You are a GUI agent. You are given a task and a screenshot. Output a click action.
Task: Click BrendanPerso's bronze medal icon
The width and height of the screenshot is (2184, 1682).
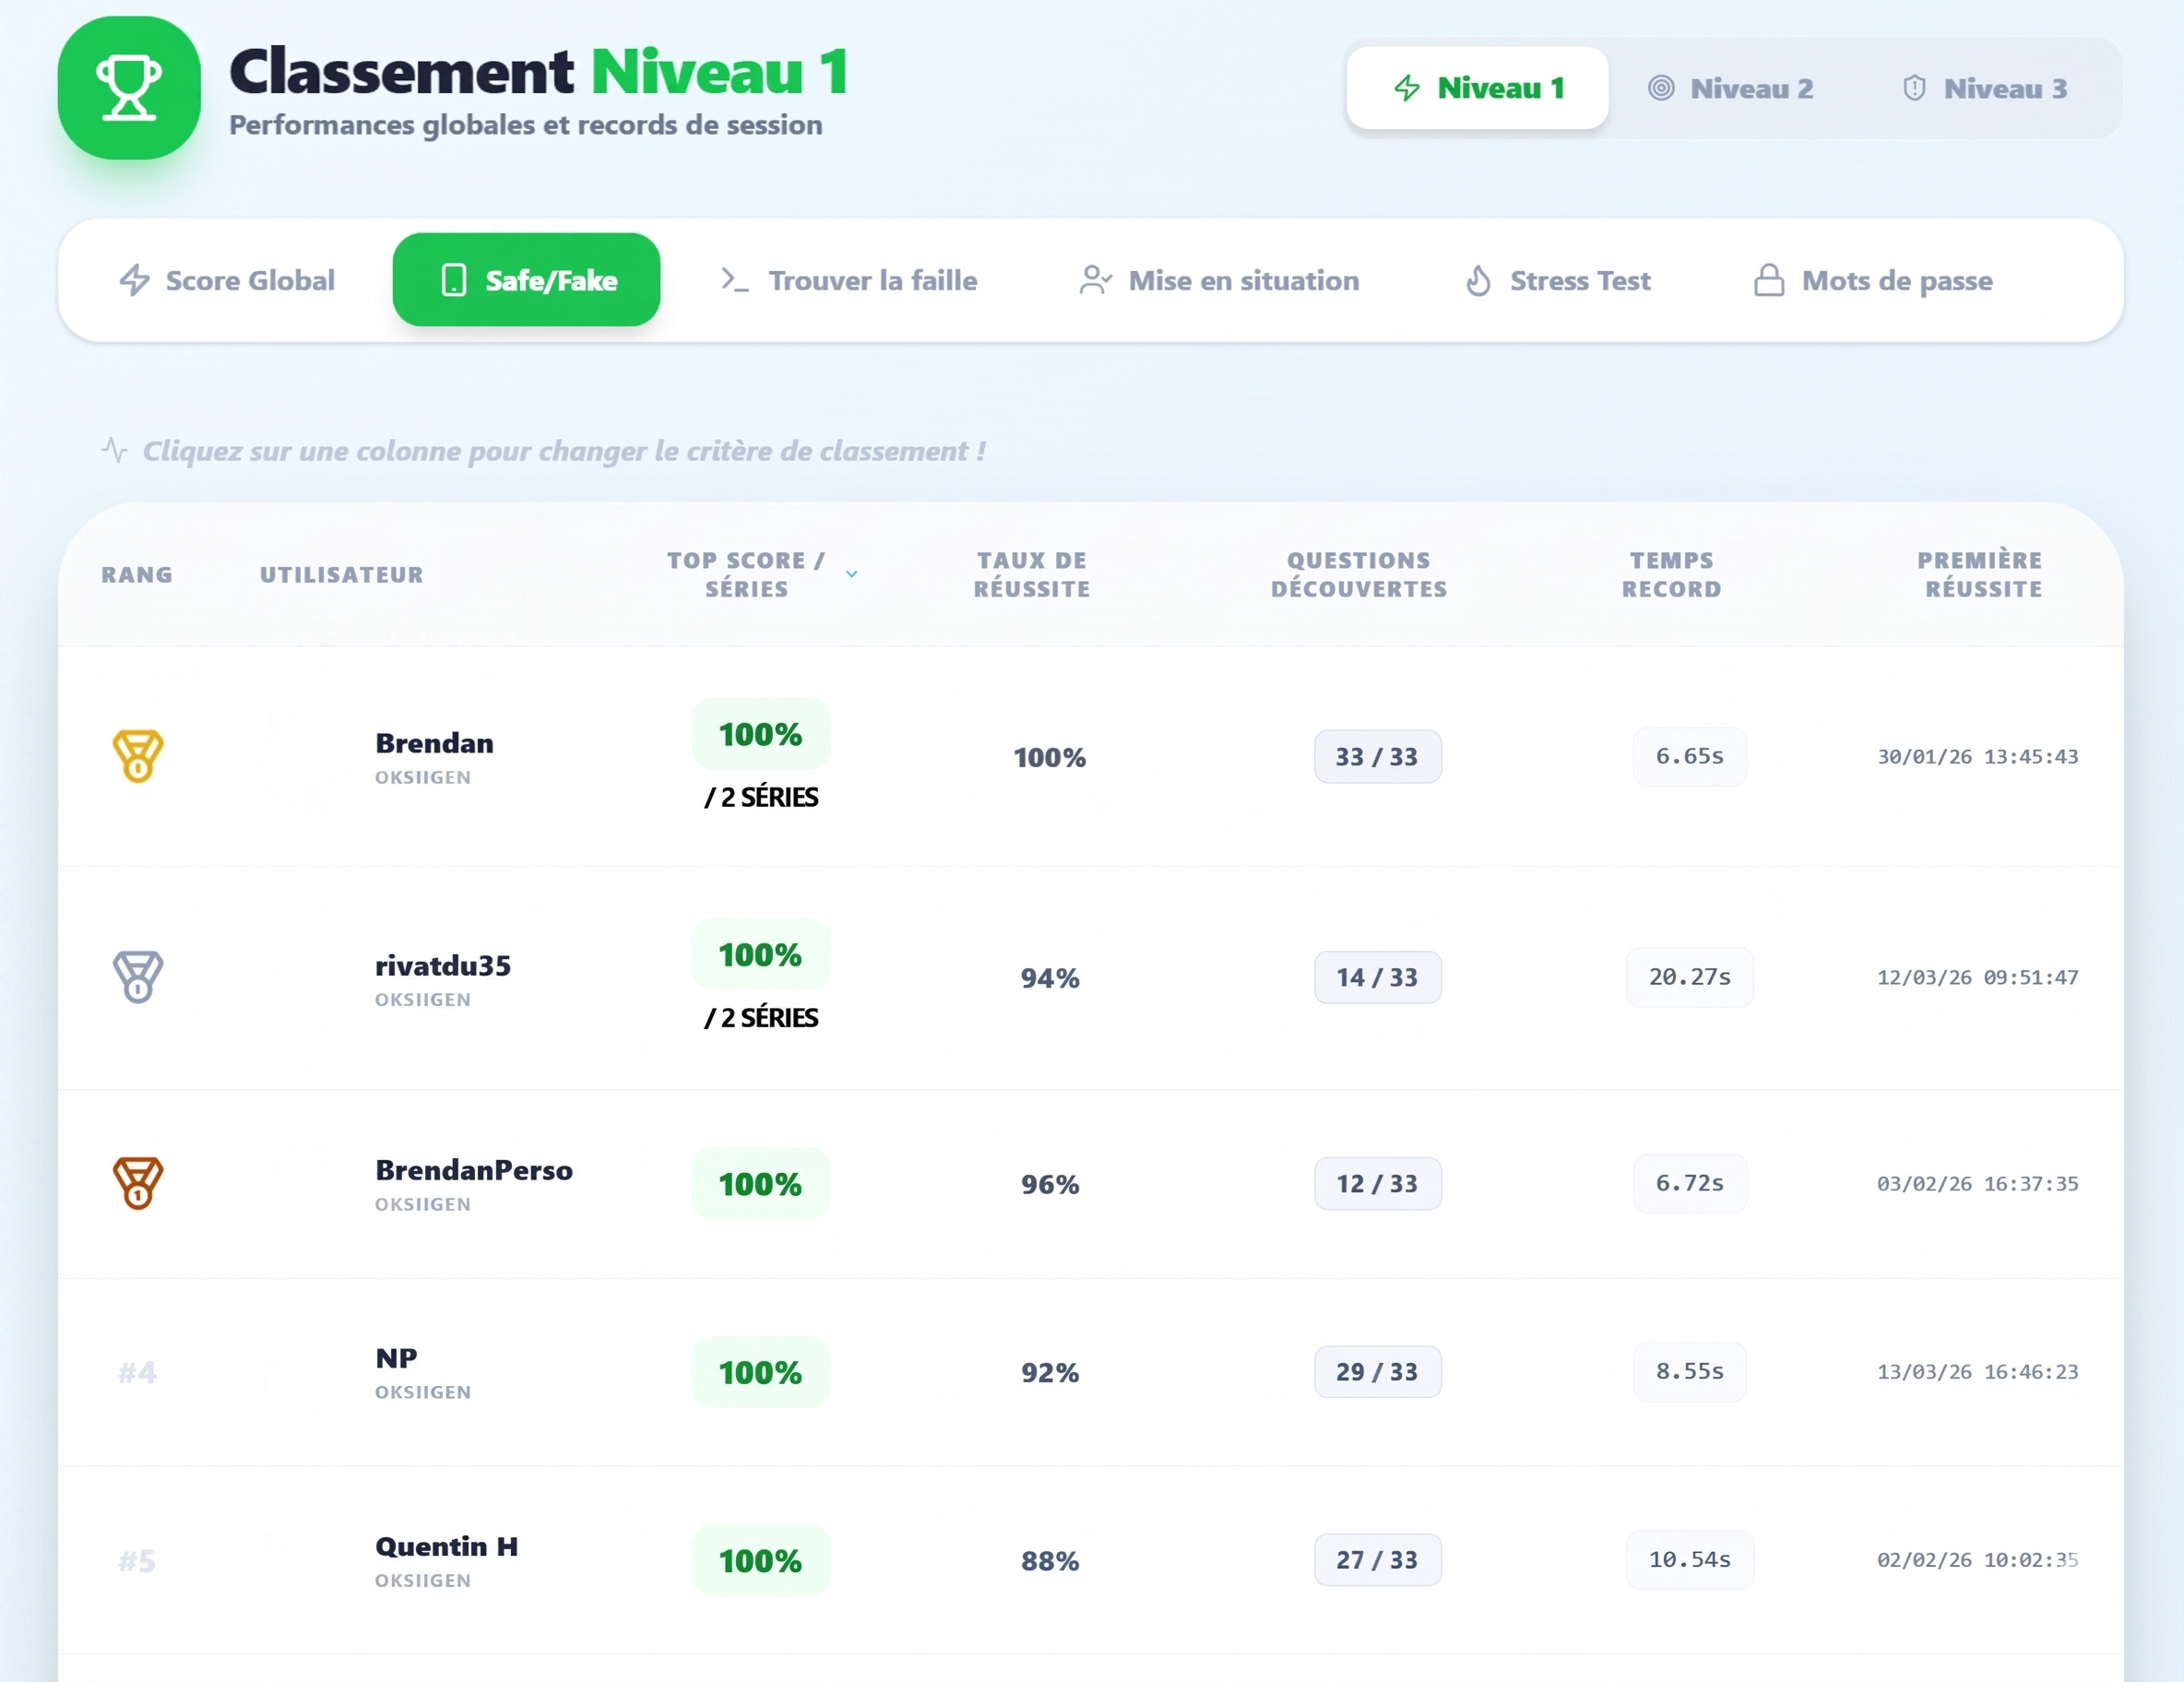tap(138, 1183)
